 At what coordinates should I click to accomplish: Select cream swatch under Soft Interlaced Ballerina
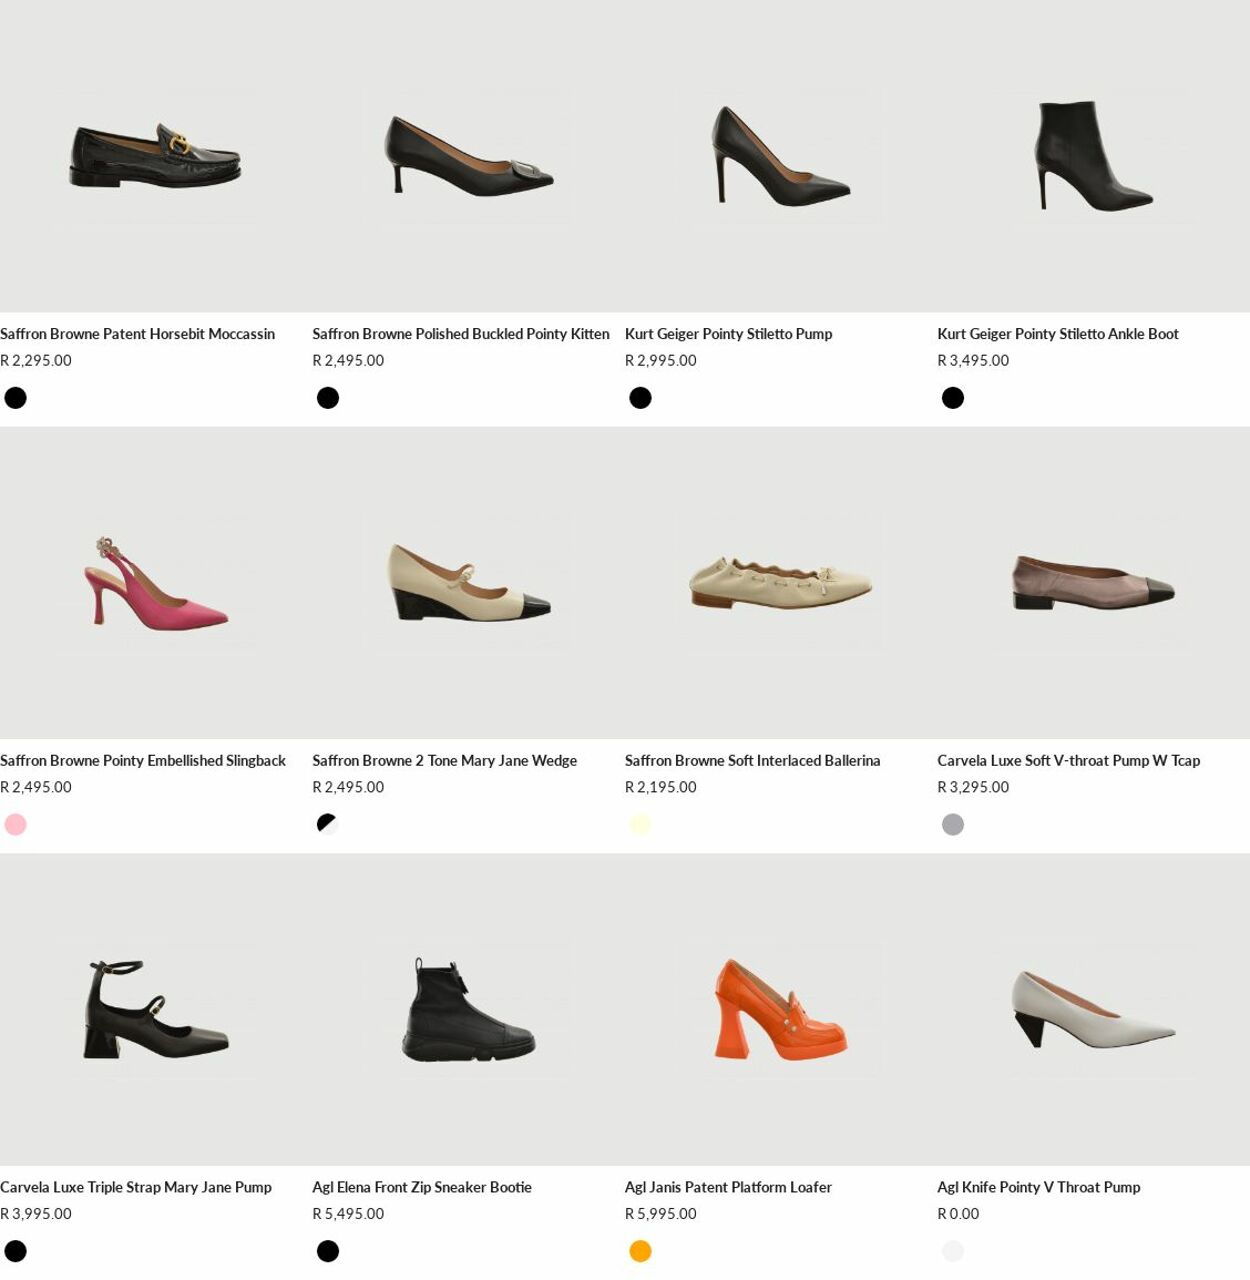(x=641, y=825)
